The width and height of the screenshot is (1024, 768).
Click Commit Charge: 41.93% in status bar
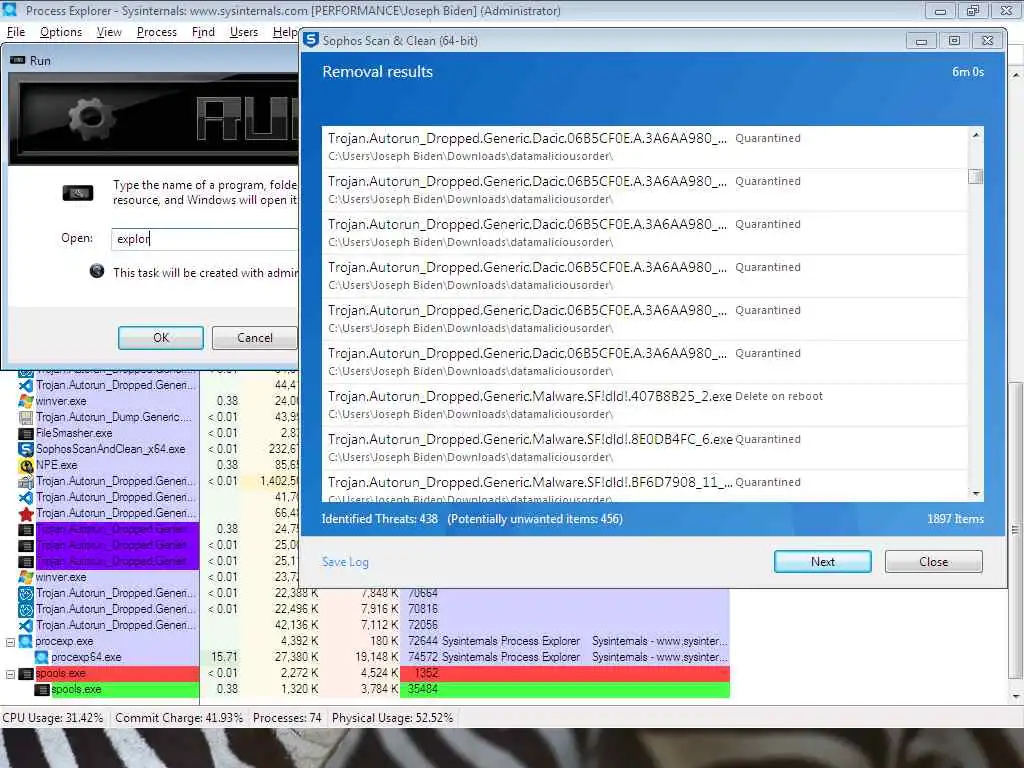(179, 718)
